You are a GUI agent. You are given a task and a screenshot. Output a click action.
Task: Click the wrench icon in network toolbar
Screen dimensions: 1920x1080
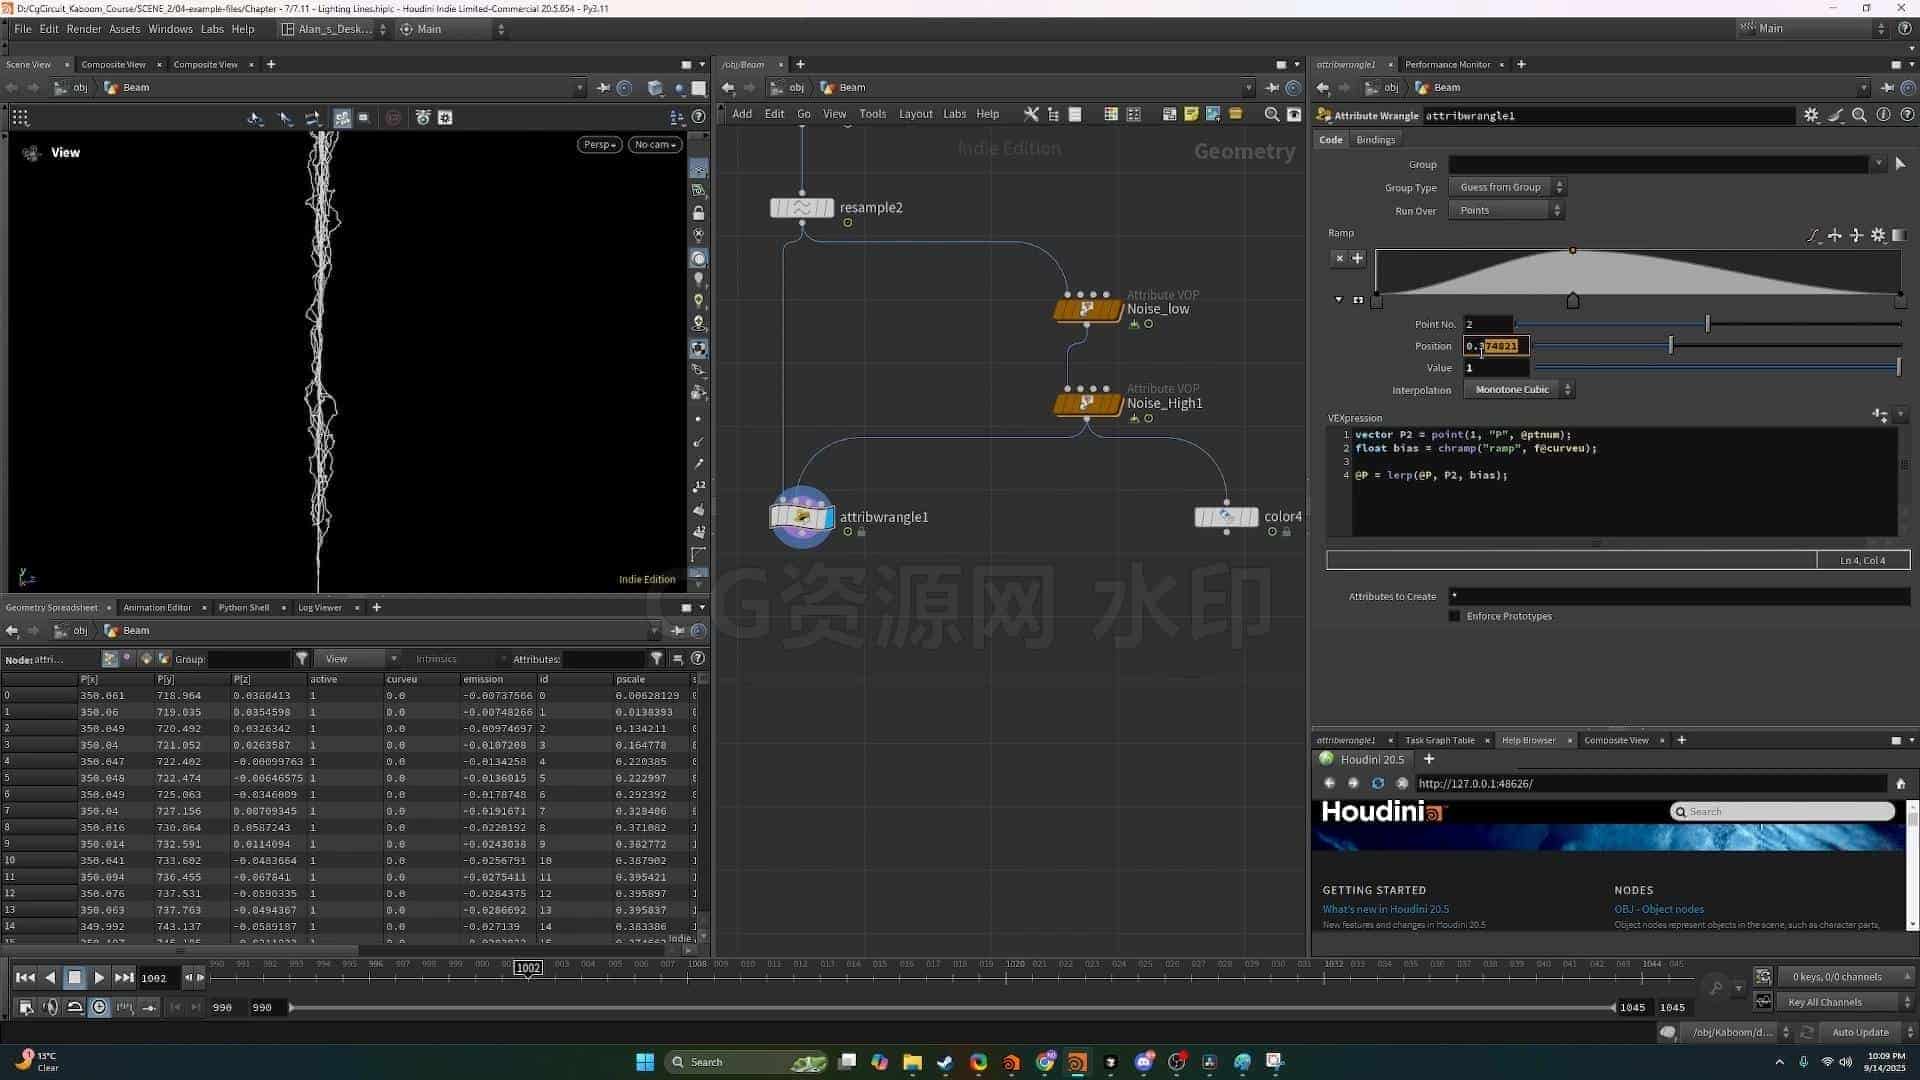pyautogui.click(x=1031, y=114)
